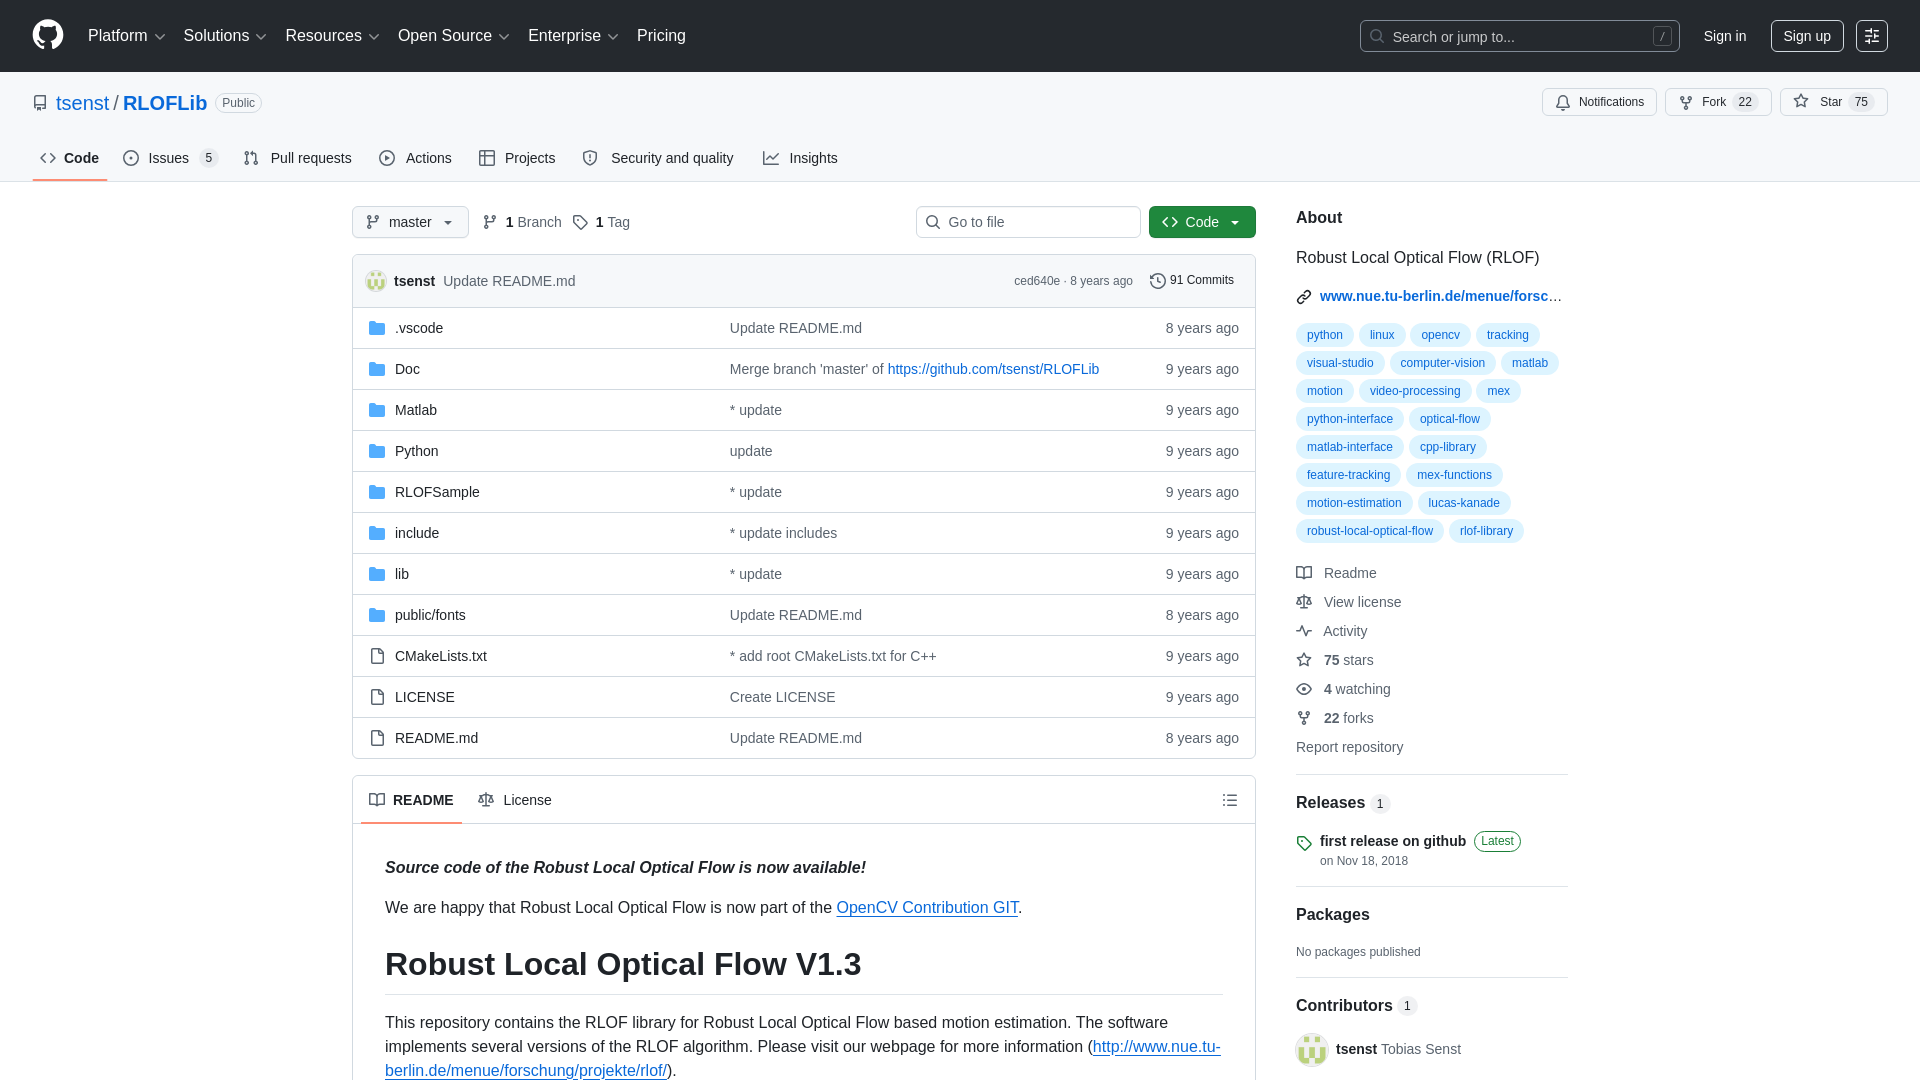Image resolution: width=1920 pixels, height=1080 pixels.
Task: Click the optical-flow topic tag
Action: pyautogui.click(x=1449, y=419)
